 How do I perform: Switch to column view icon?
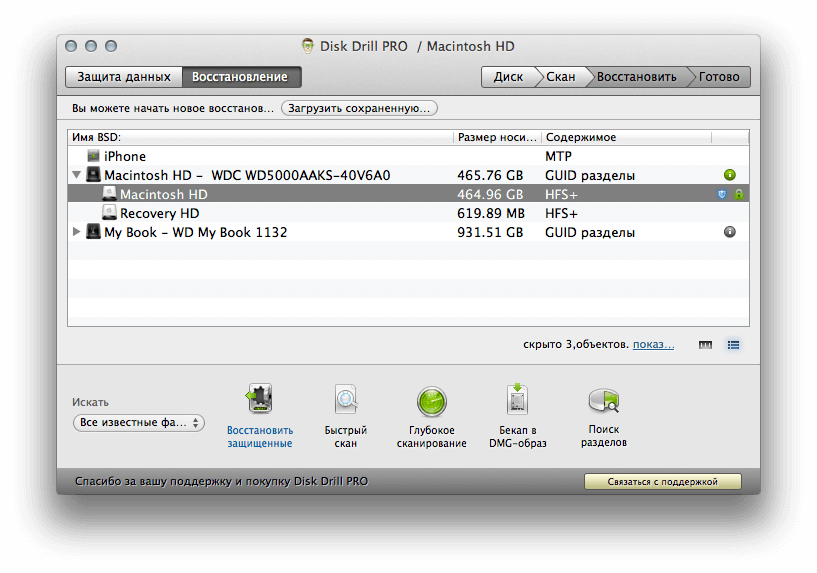705,345
